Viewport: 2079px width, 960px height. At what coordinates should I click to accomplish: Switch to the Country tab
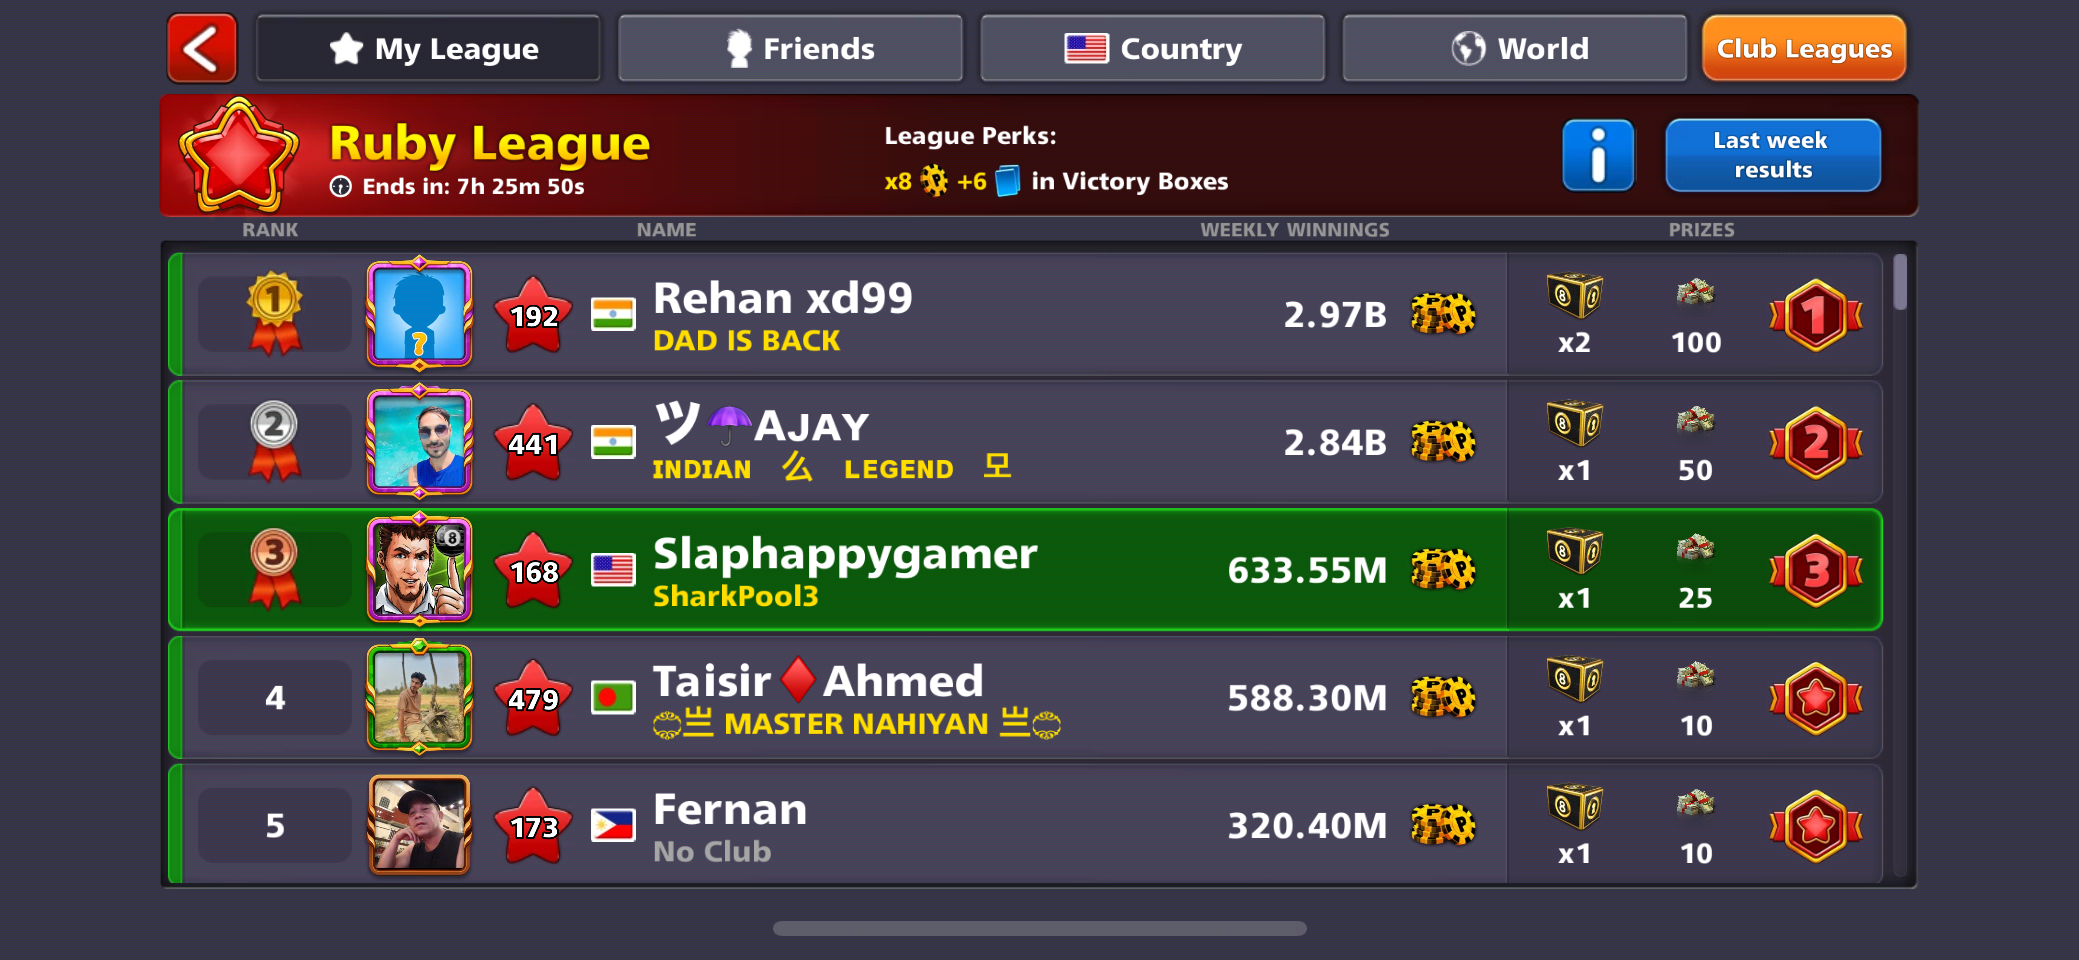(x=1152, y=48)
